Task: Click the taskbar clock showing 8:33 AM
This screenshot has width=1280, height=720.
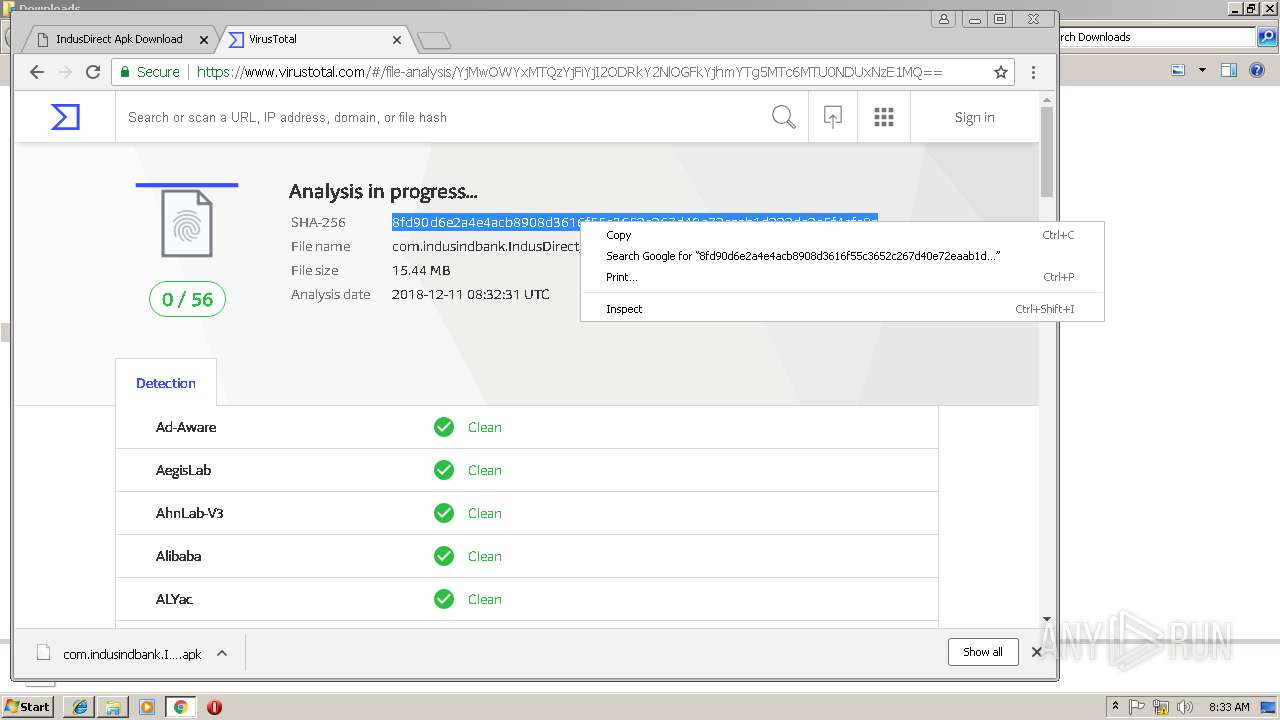Action: (1228, 707)
